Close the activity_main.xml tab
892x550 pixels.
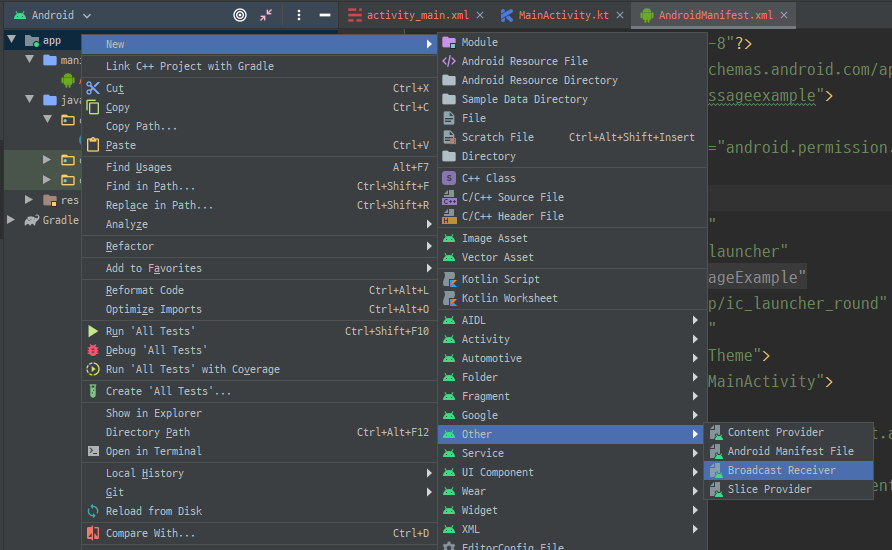click(480, 15)
